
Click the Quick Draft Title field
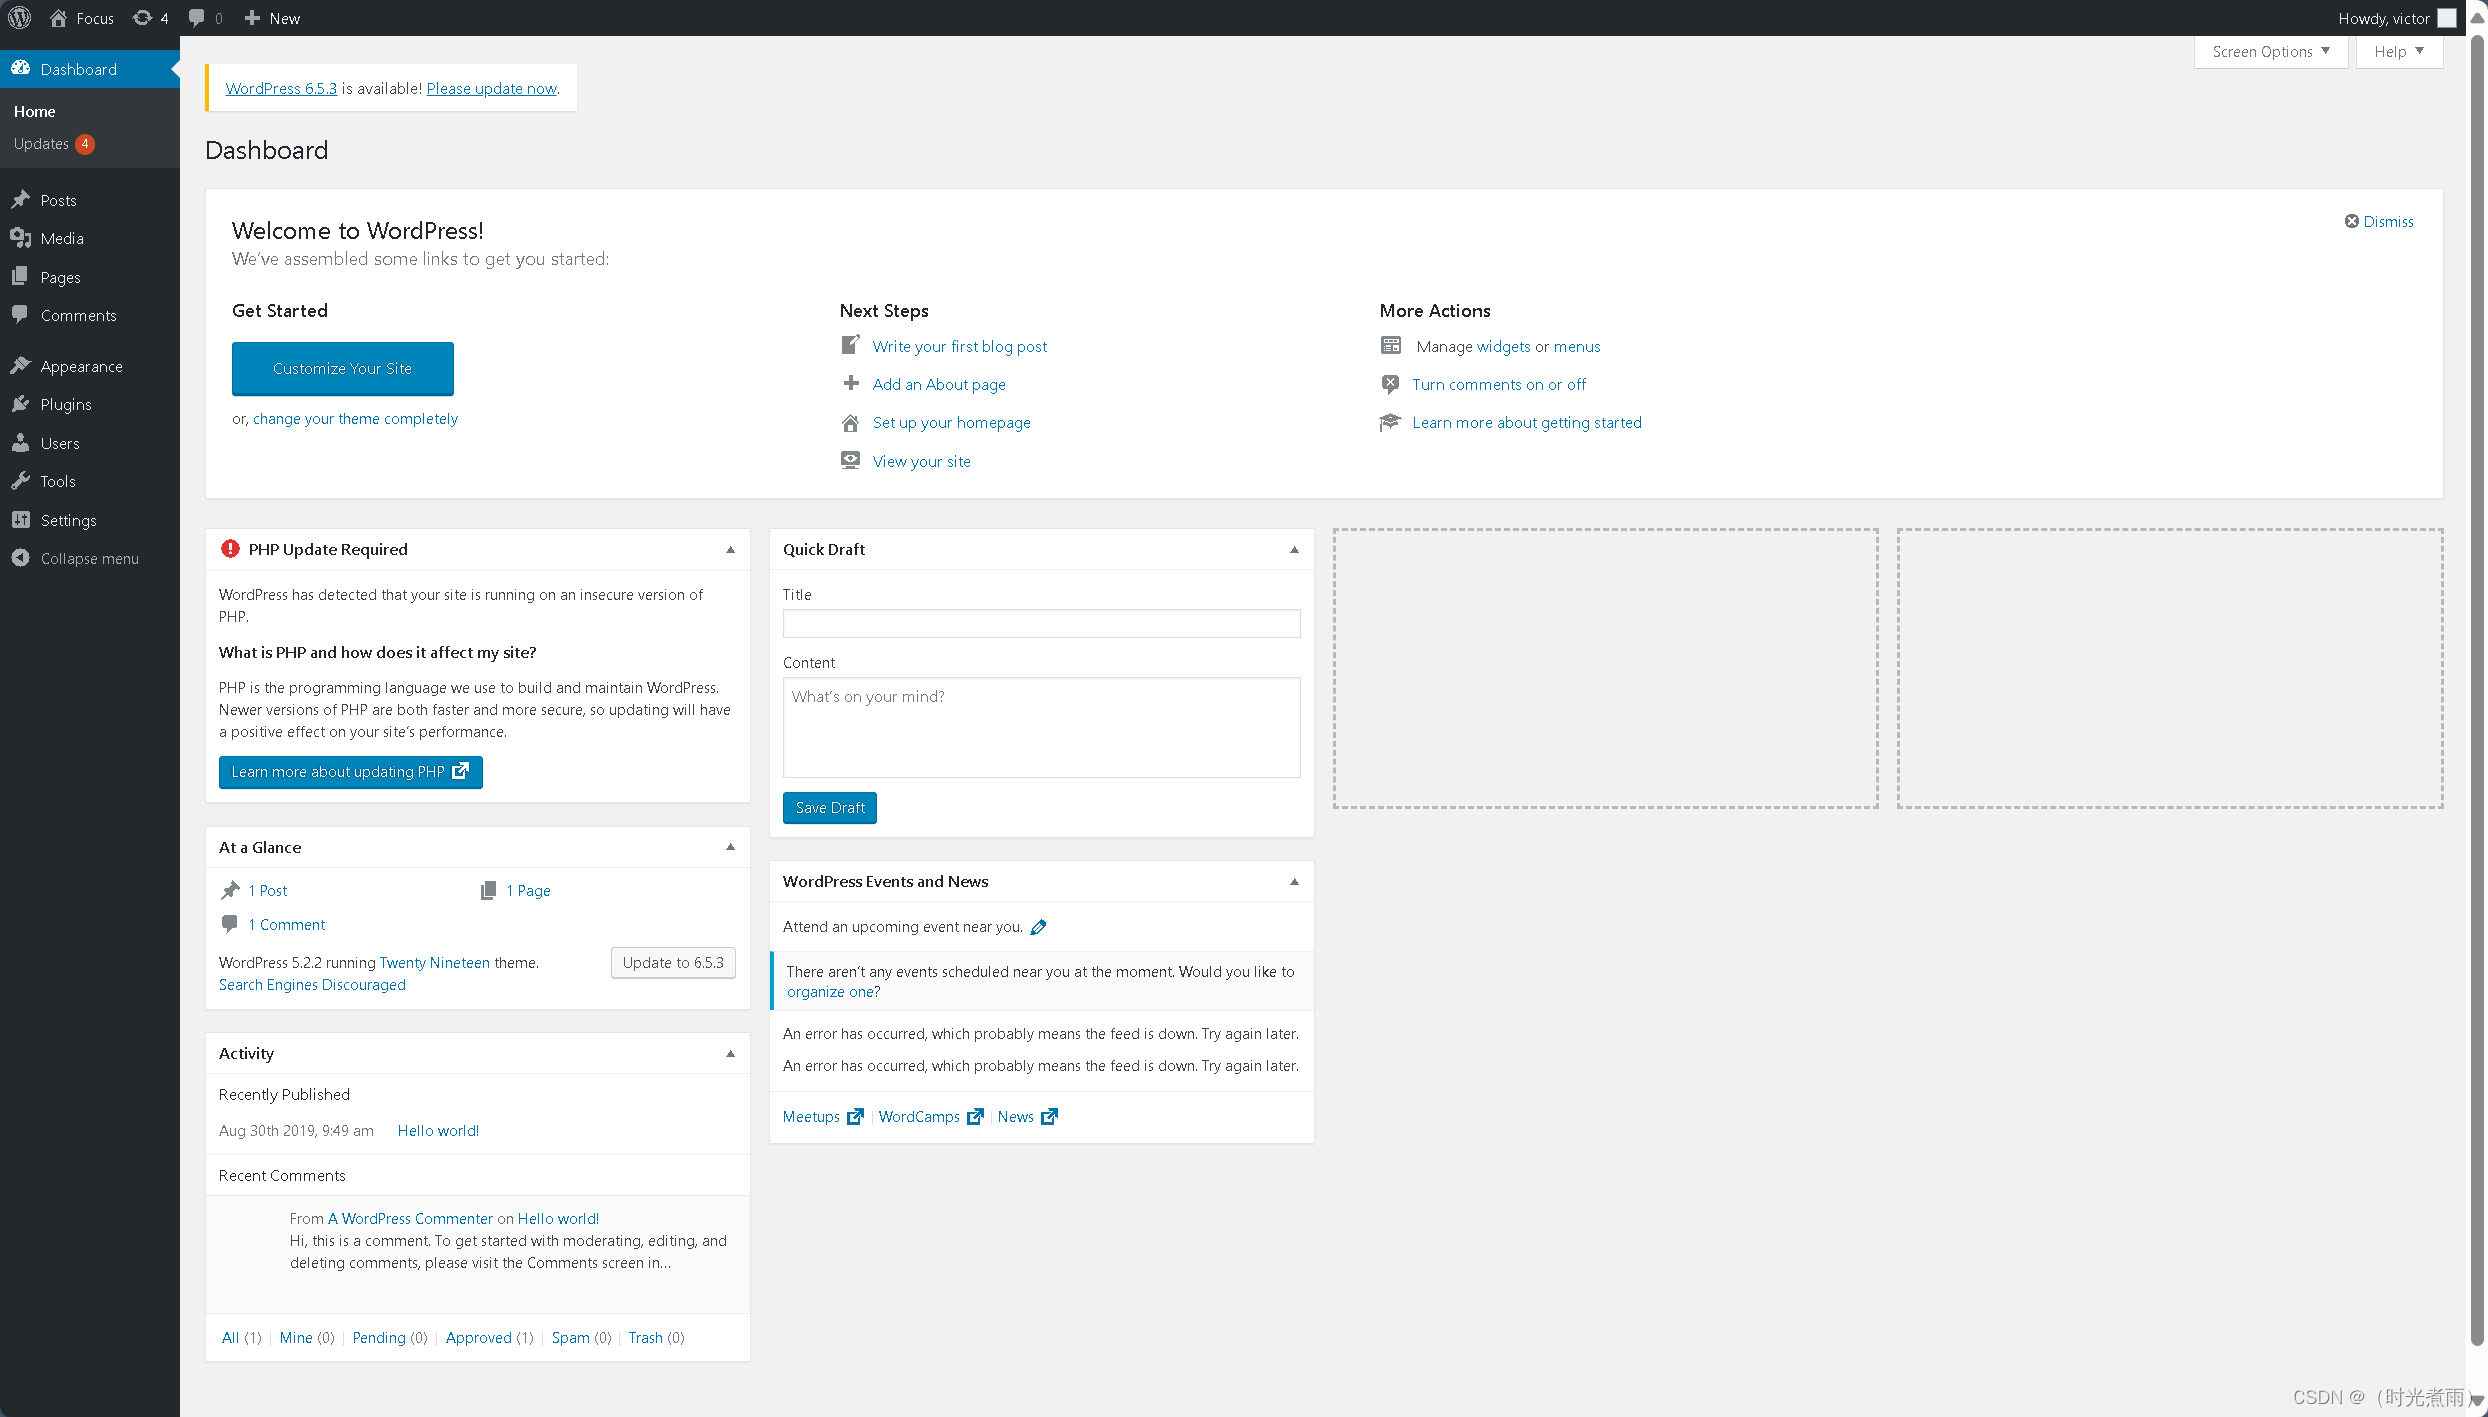(1041, 623)
